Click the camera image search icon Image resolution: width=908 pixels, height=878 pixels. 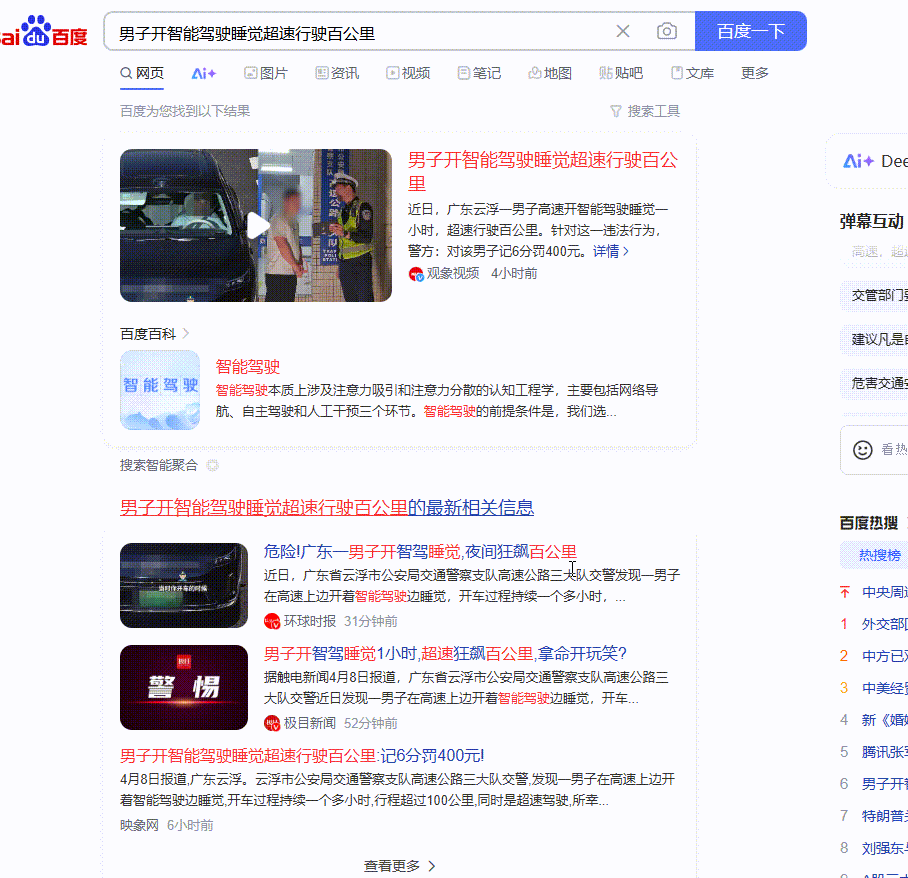click(667, 32)
